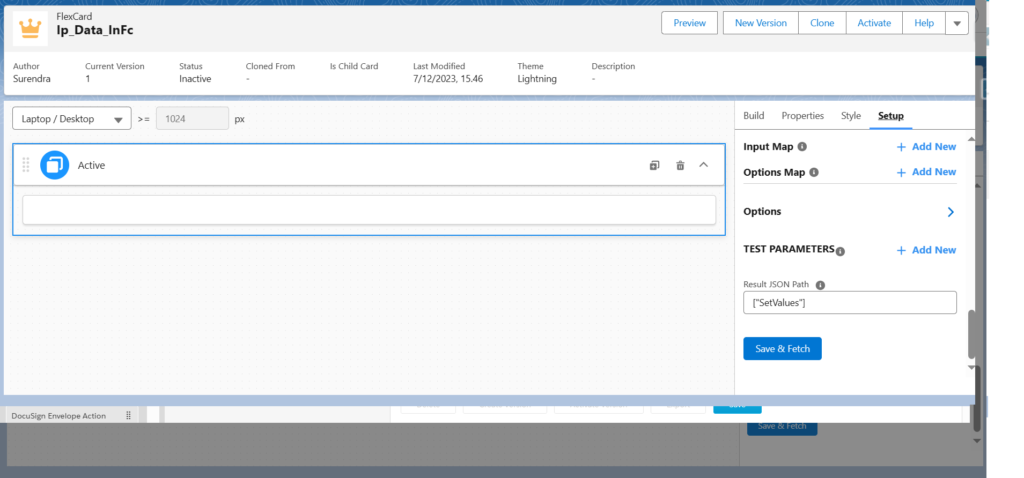Click the Result JSON Path field
The image size is (1024, 478).
pos(850,302)
